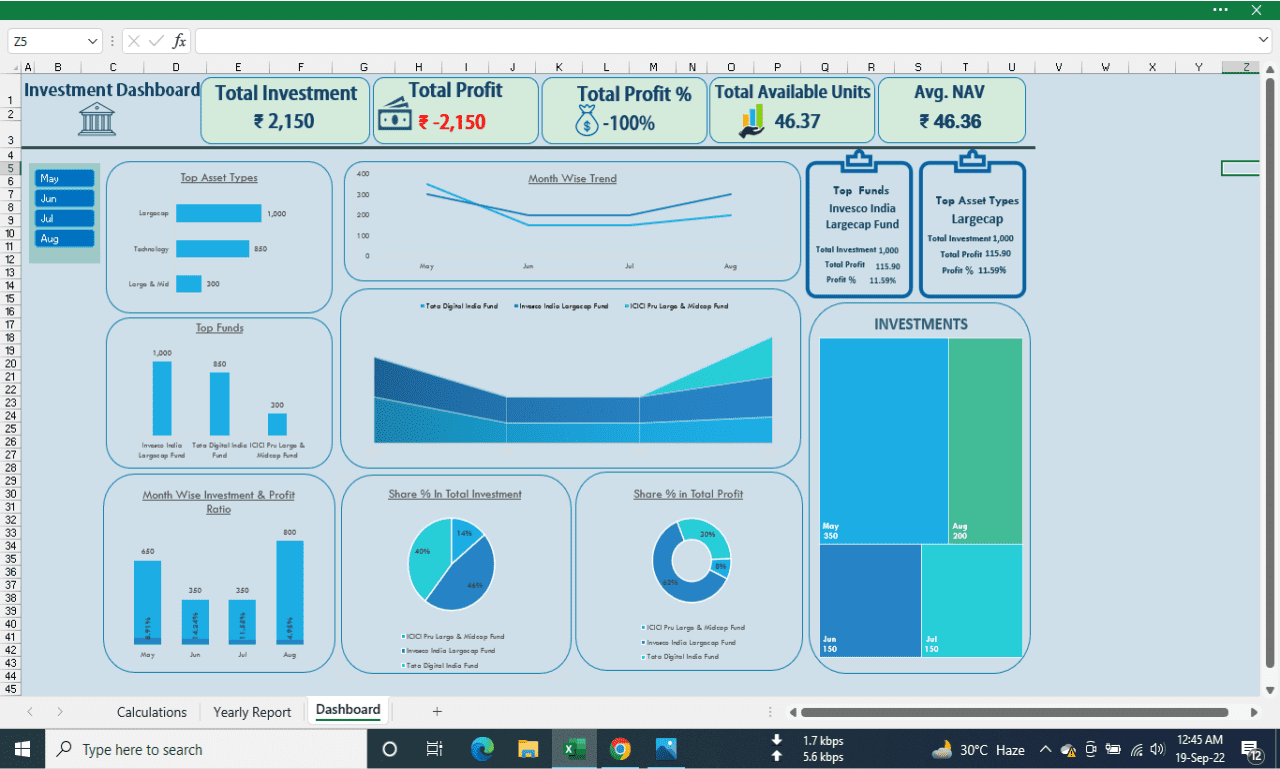Image resolution: width=1280 pixels, height=769 pixels.
Task: Show hidden system tray icons chevron
Action: pos(1045,749)
